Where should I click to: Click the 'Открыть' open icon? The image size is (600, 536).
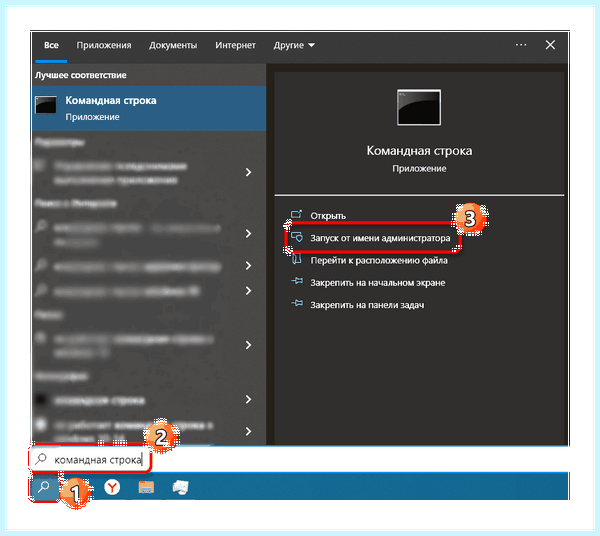pyautogui.click(x=297, y=214)
